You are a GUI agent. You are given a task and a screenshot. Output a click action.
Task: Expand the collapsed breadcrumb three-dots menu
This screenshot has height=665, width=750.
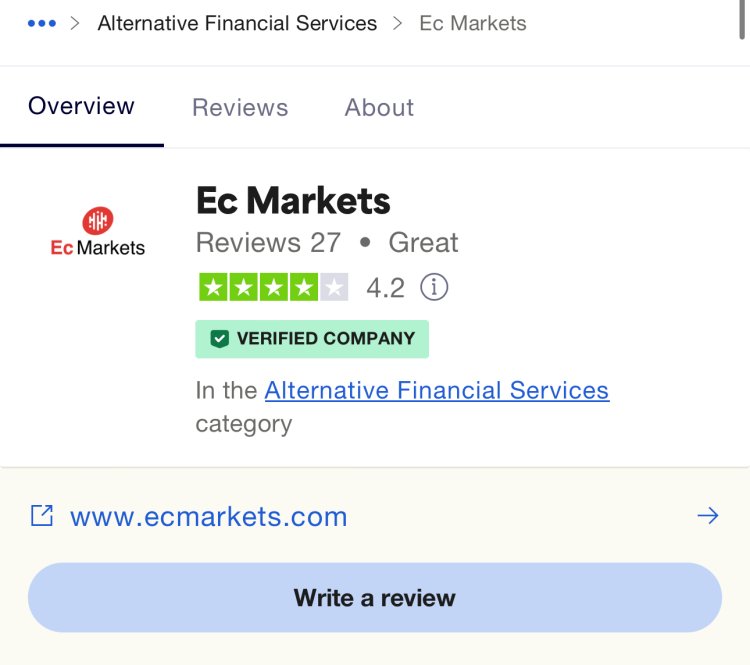coord(42,23)
